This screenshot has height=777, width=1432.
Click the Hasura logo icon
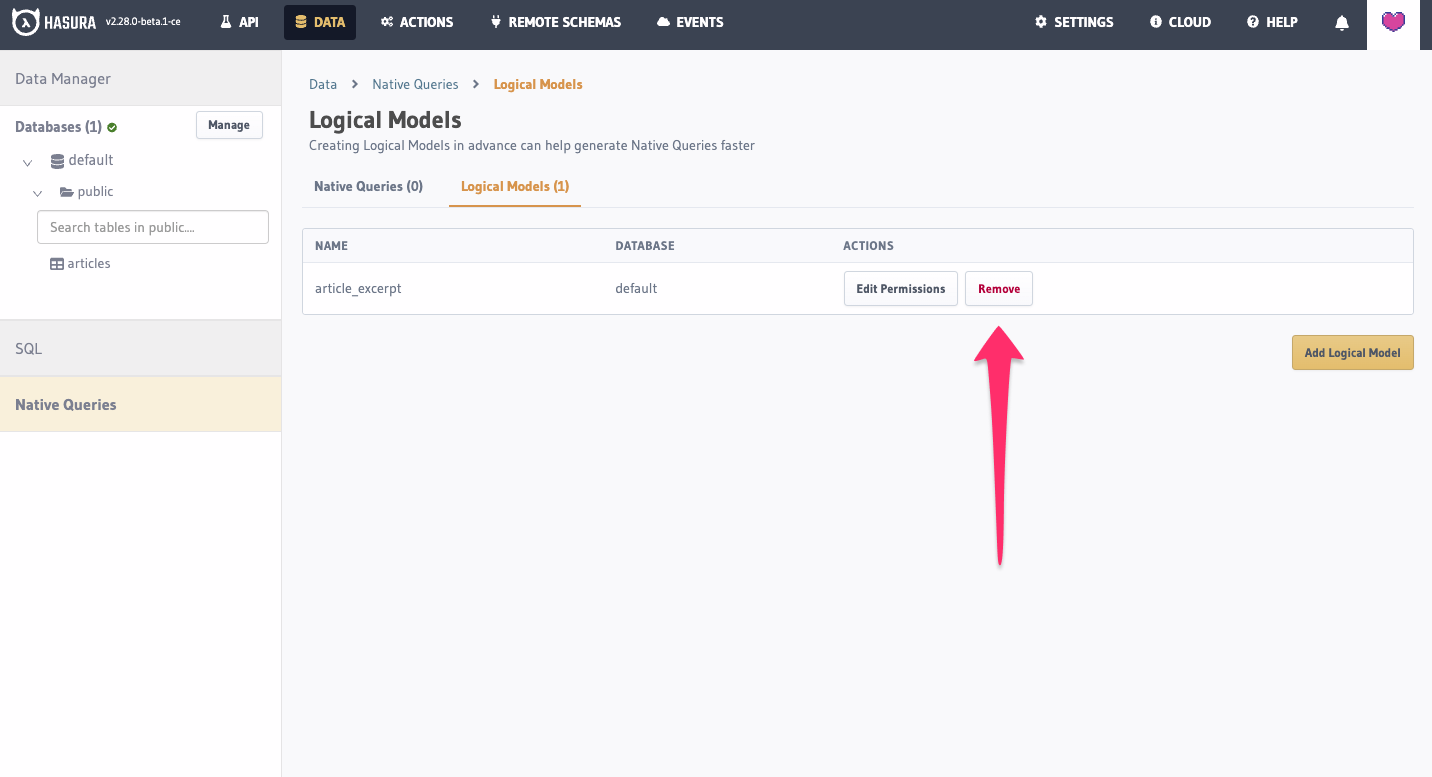[25, 22]
